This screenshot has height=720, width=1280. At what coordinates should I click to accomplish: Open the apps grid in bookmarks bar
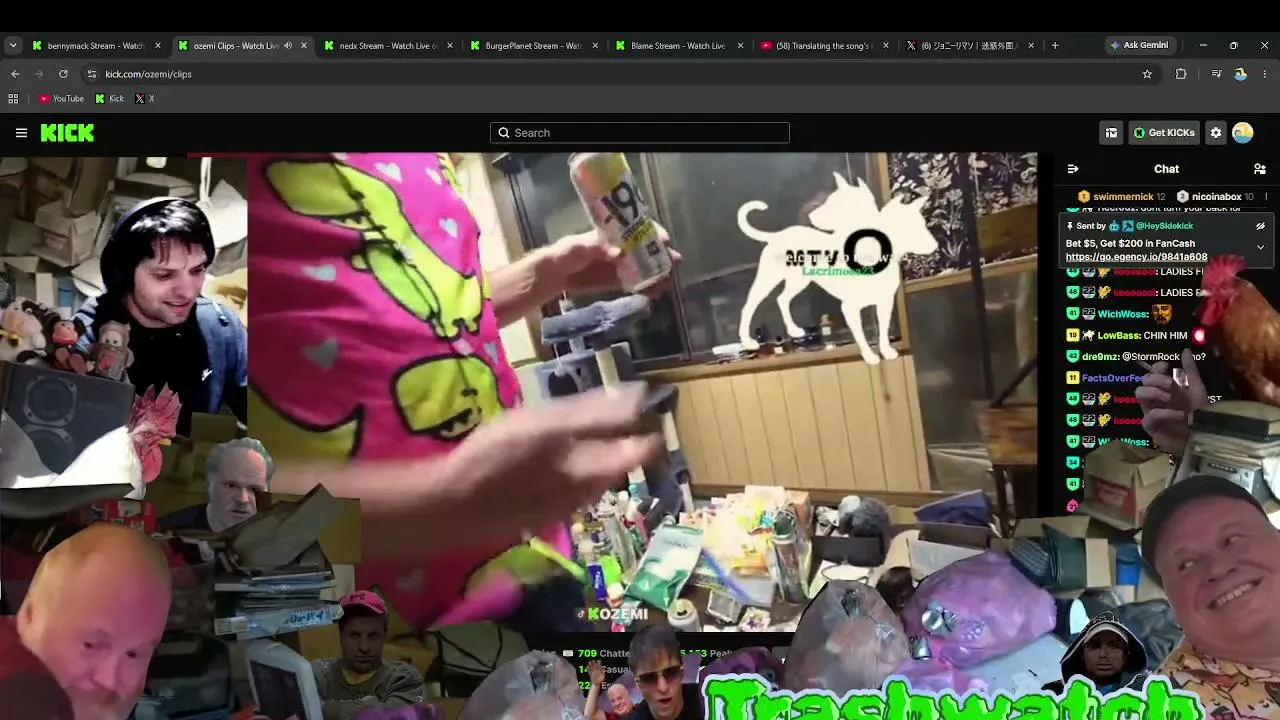click(13, 99)
